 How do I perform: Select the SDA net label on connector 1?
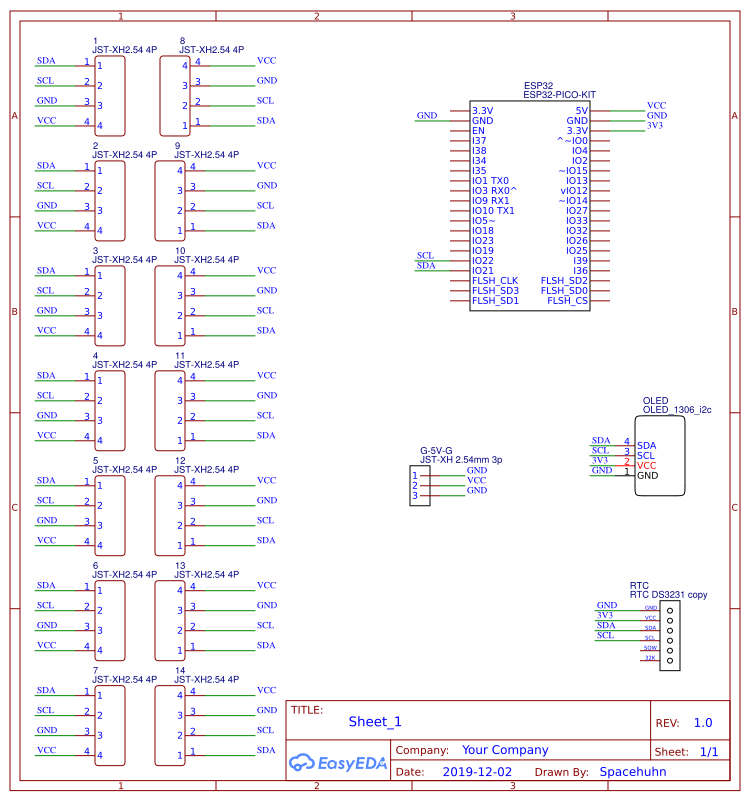pos(46,60)
